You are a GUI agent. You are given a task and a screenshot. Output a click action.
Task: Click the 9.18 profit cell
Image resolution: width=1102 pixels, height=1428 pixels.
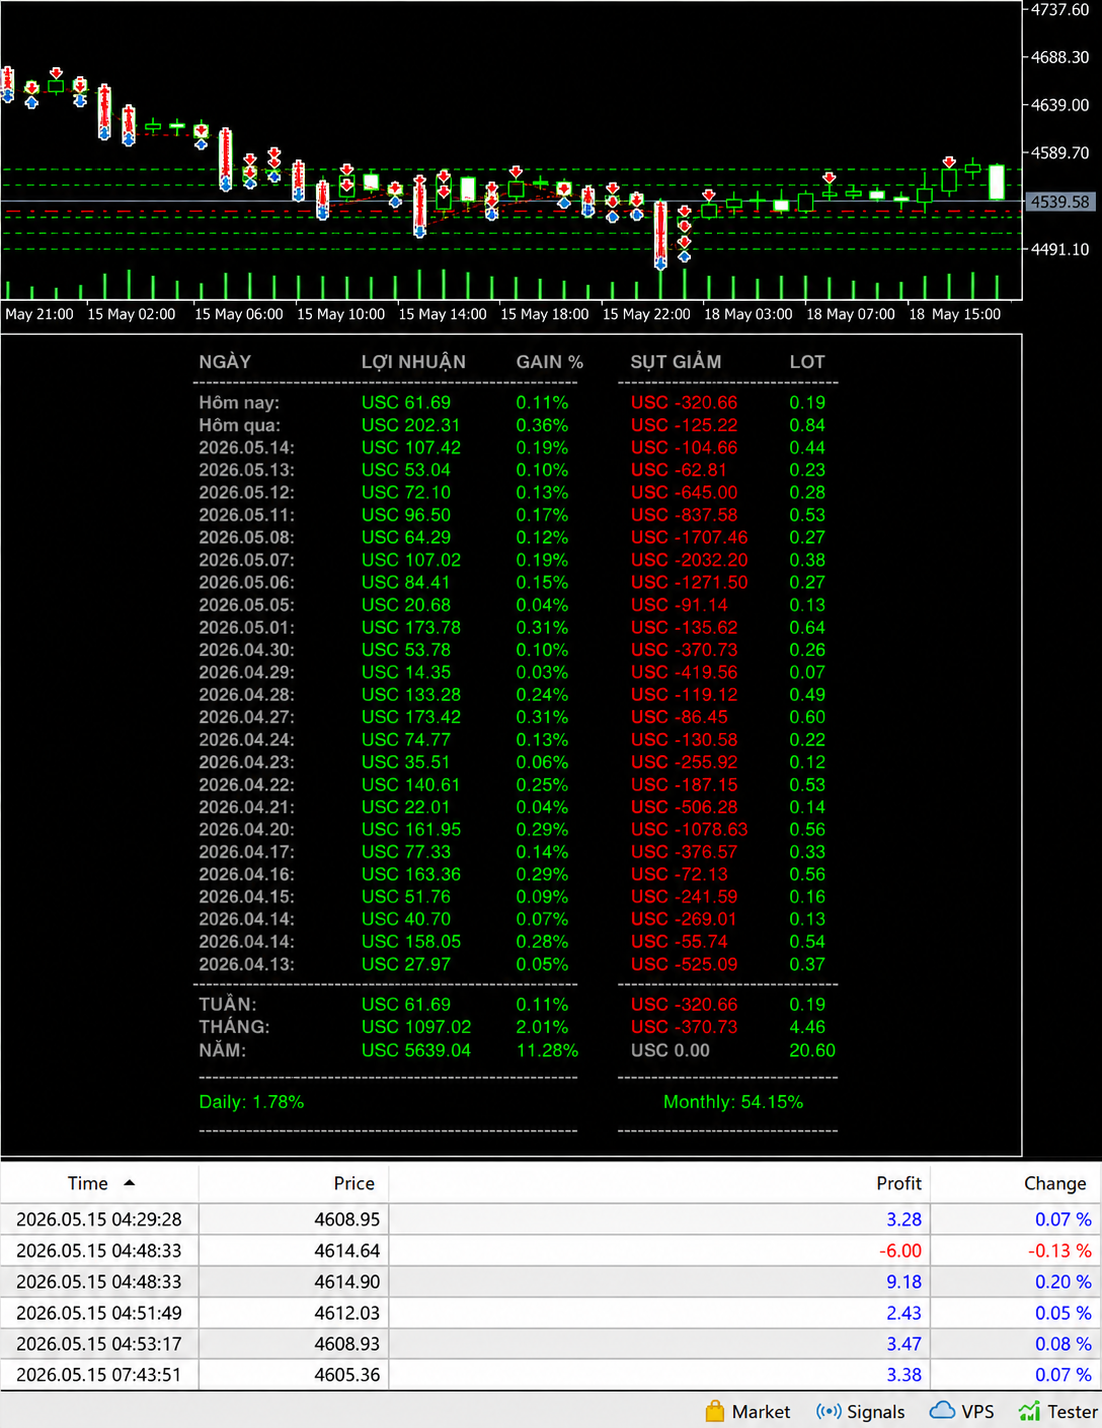(x=904, y=1281)
